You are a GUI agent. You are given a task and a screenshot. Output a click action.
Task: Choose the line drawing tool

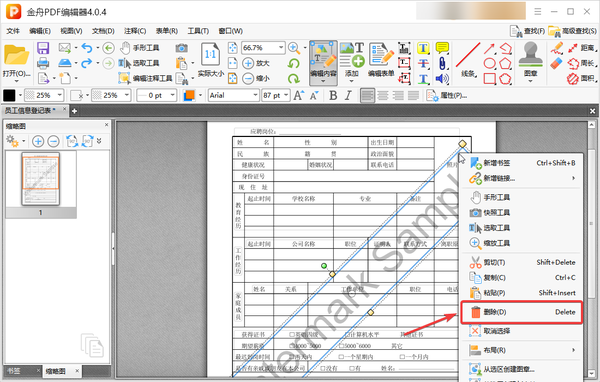coord(468,60)
